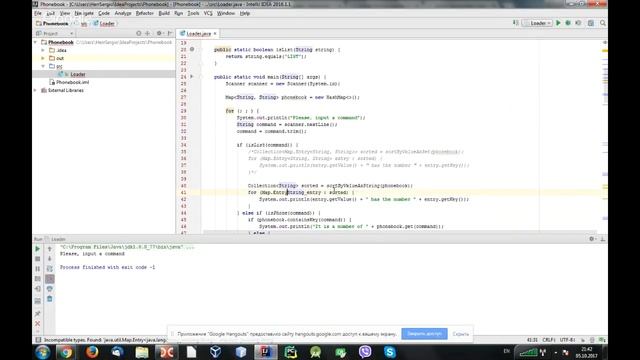Run Loader with the green toolbar play button
The image size is (640, 360).
click(x=558, y=23)
